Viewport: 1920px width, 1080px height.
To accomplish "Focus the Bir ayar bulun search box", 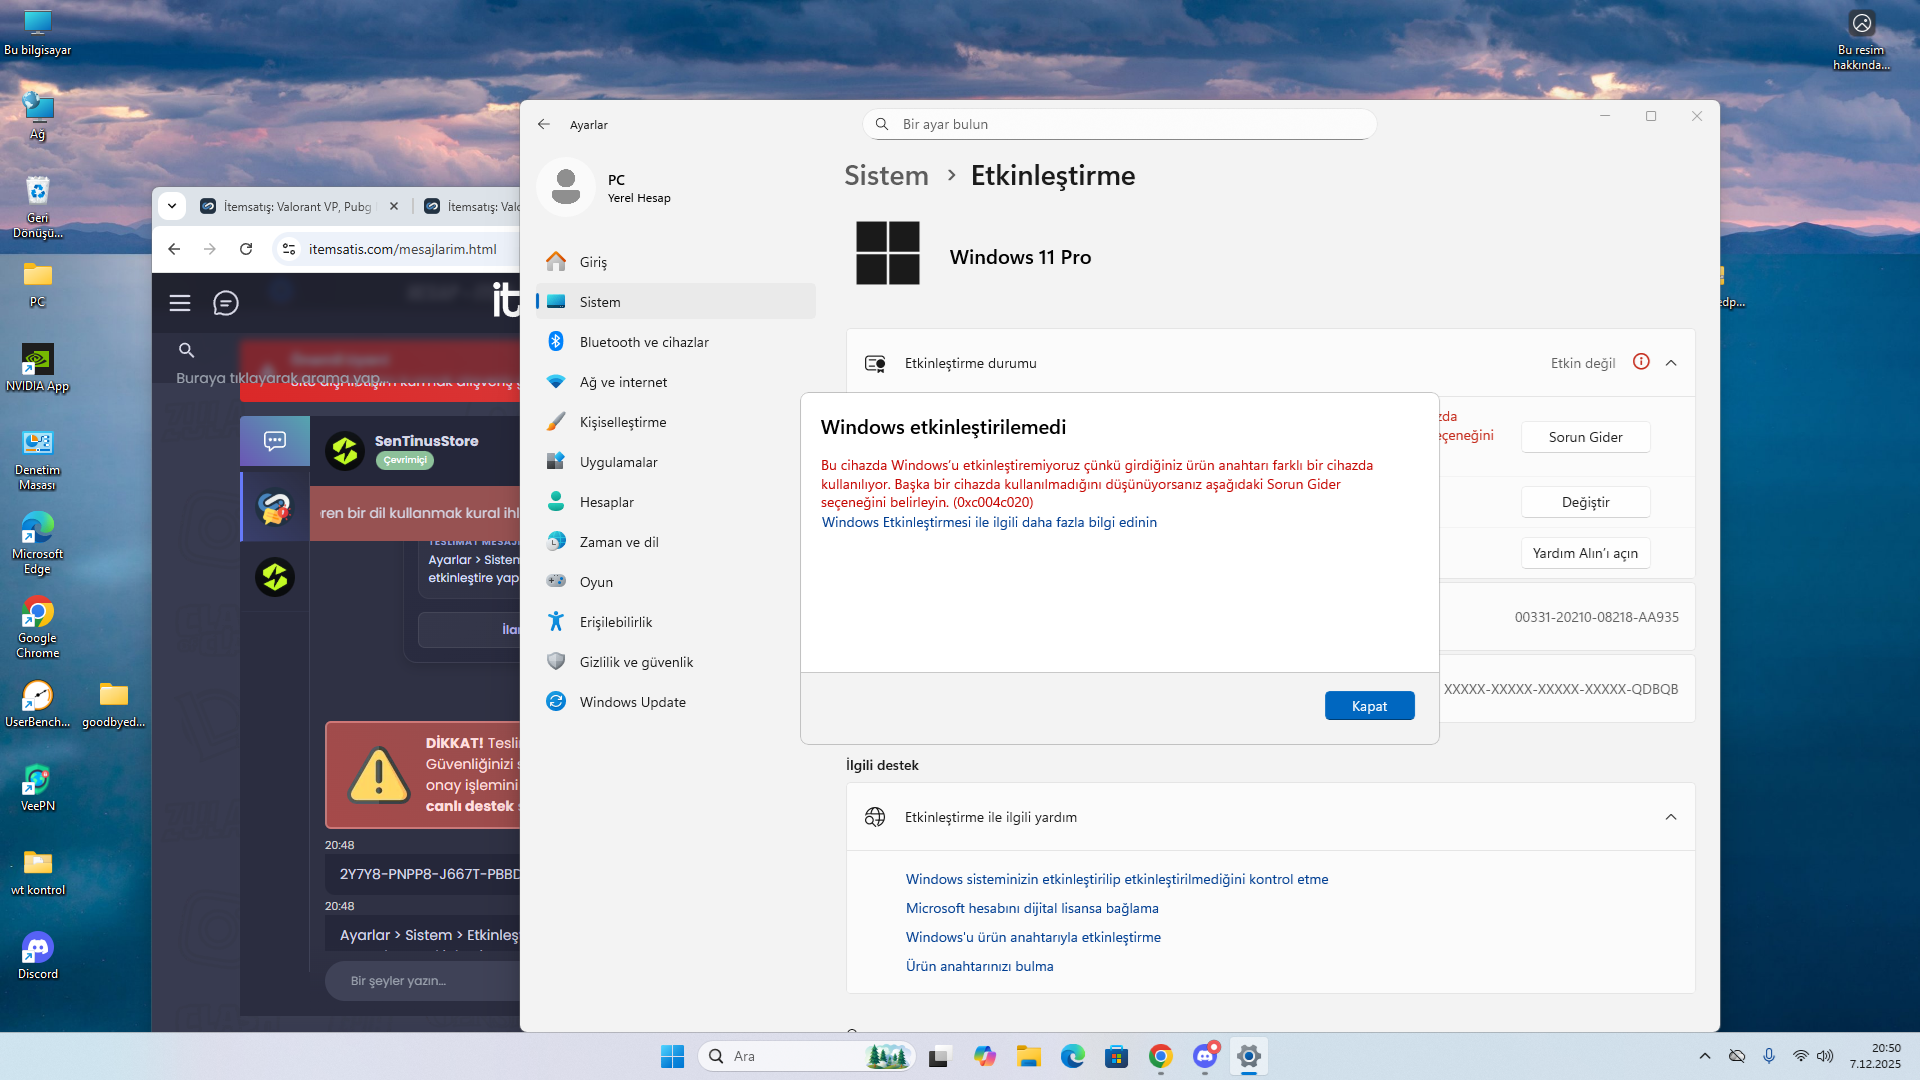I will 1119,124.
